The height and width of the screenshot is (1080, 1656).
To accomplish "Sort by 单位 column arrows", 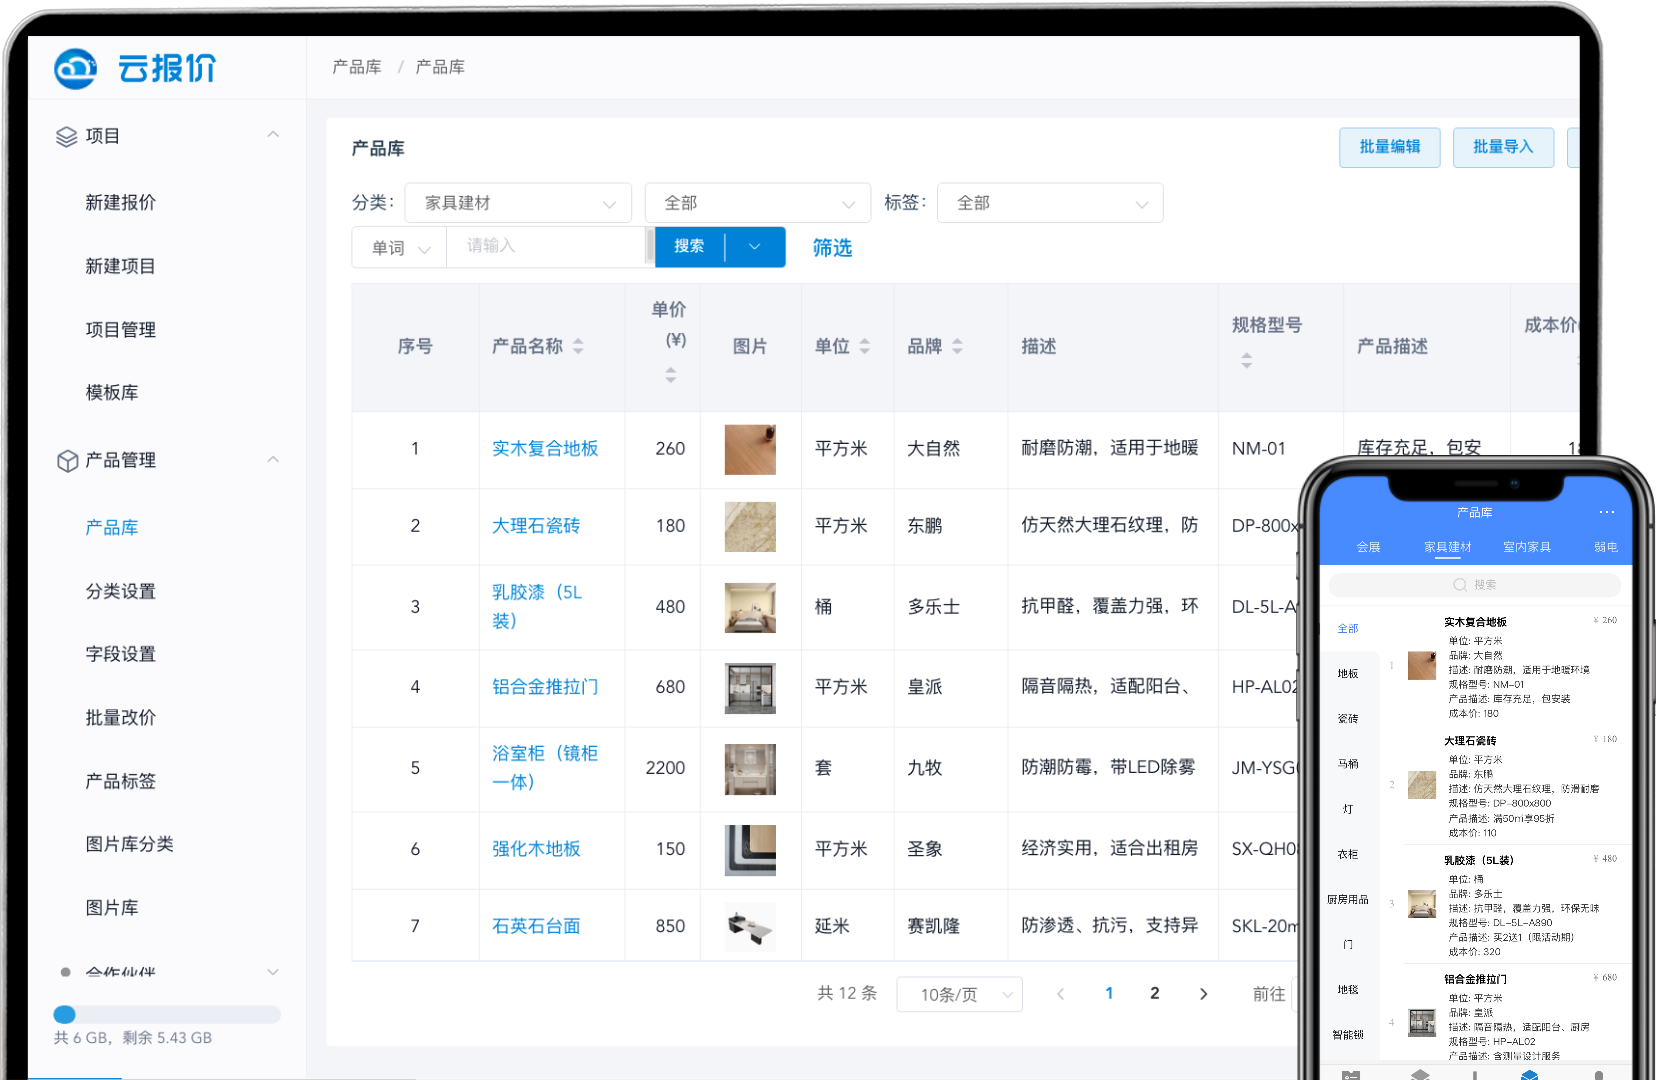I will [865, 346].
